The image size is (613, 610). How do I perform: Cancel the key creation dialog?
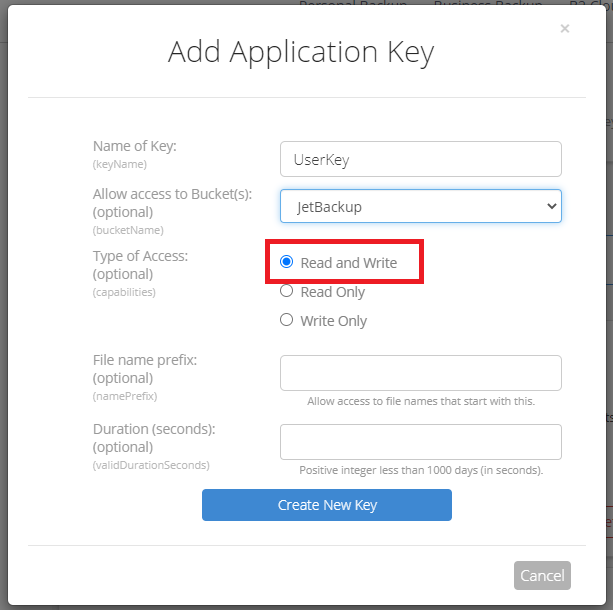(542, 575)
